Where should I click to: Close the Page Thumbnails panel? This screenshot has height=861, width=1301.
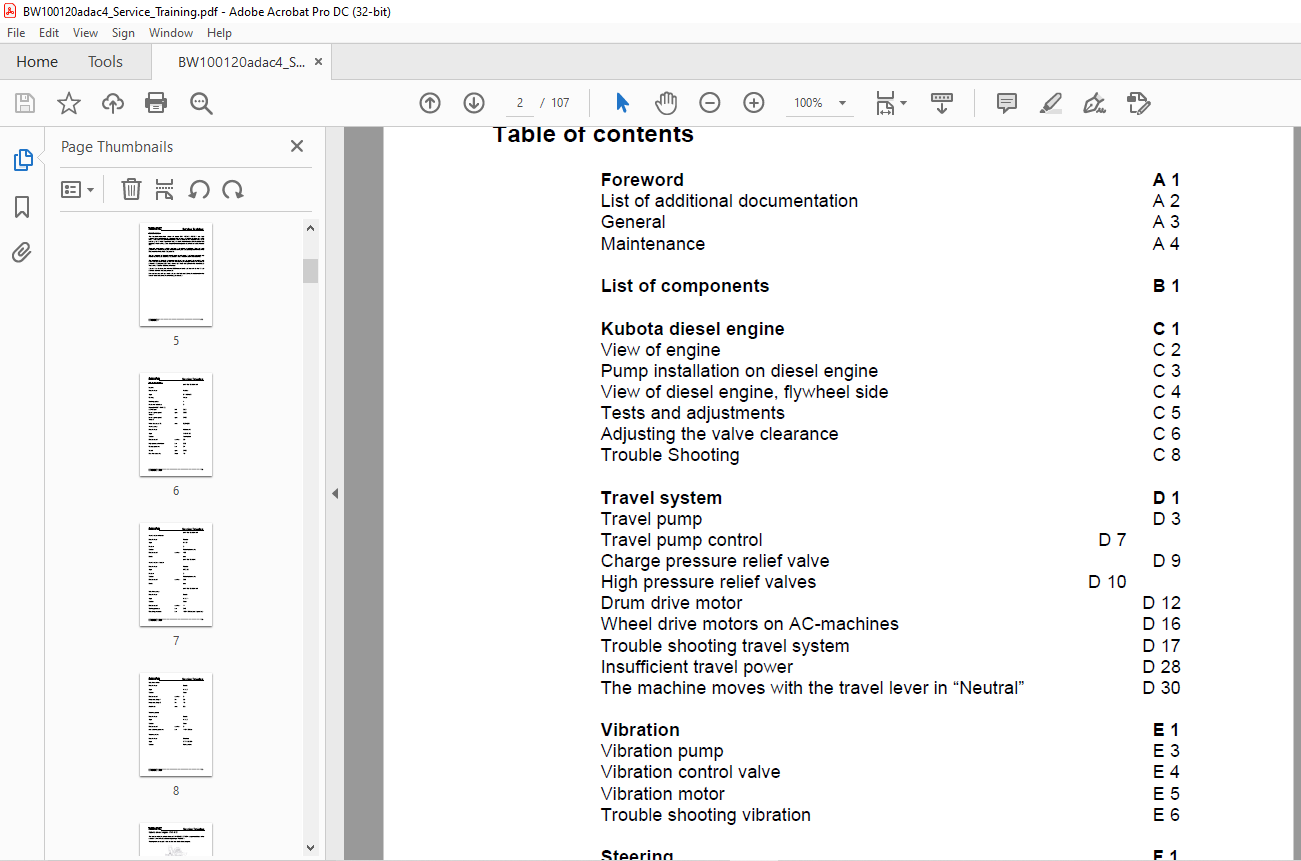[x=297, y=146]
